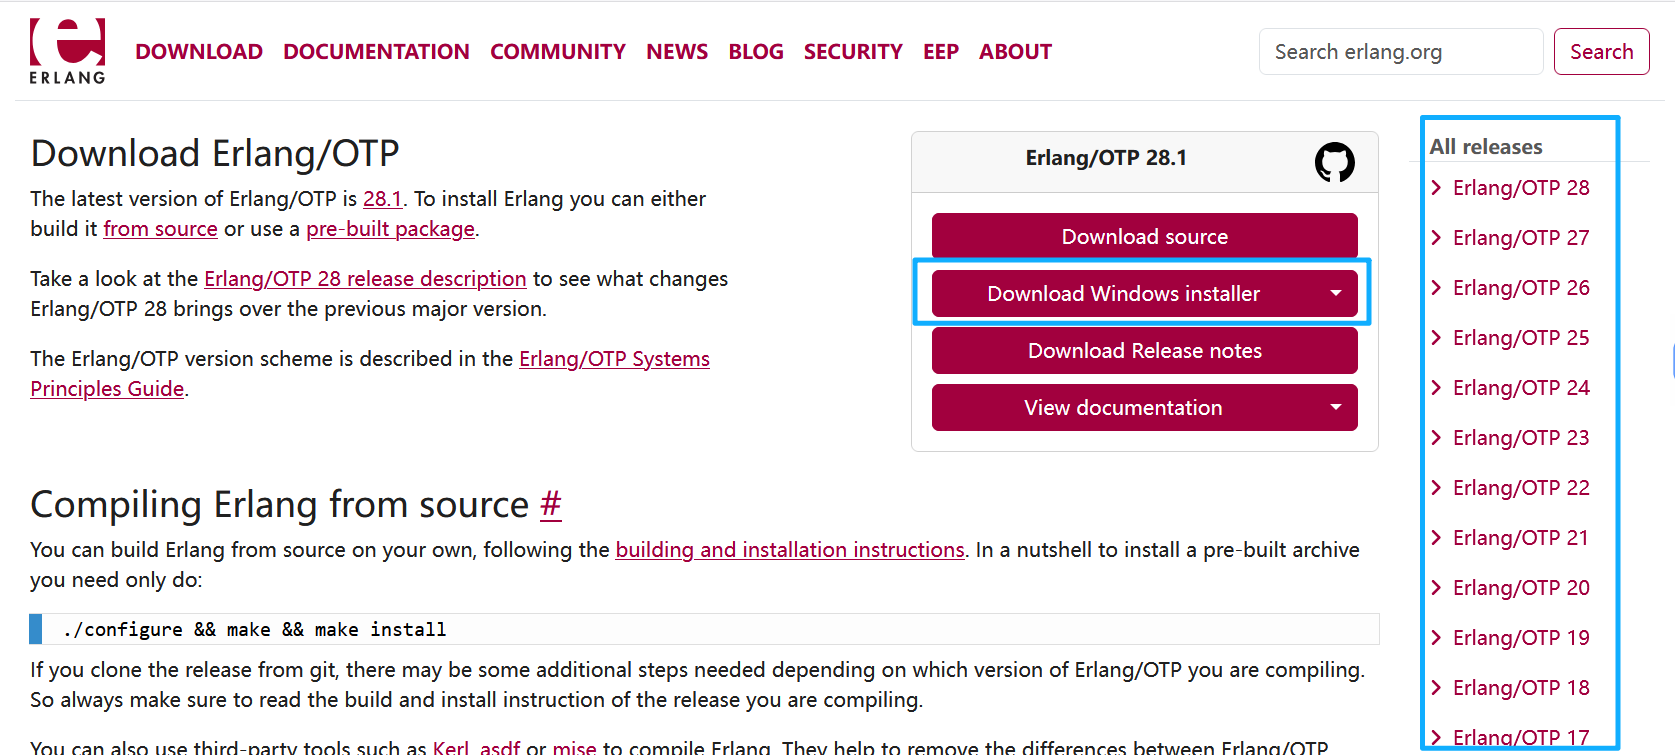
Task: Open Erlang/OTP 28 release description link
Action: 365,279
